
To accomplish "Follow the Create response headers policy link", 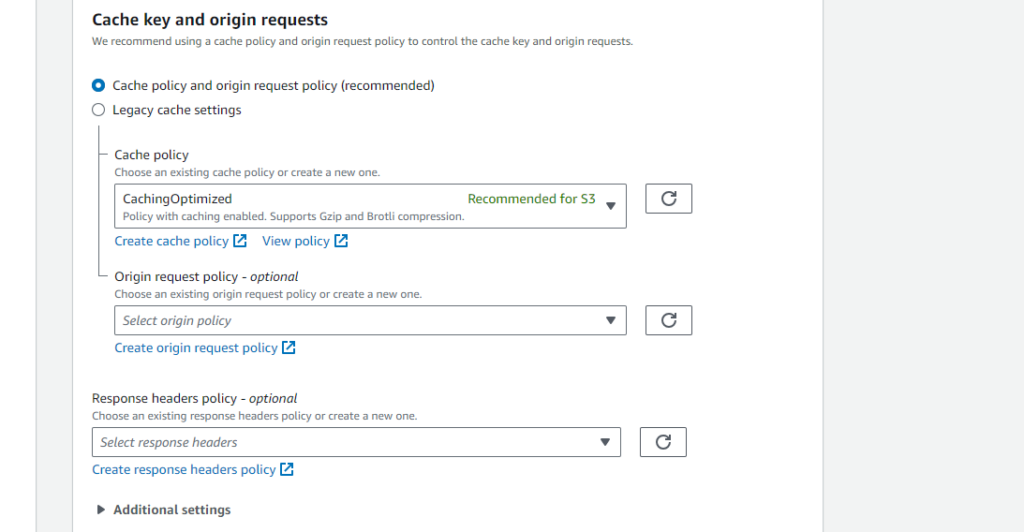I will pos(184,469).
